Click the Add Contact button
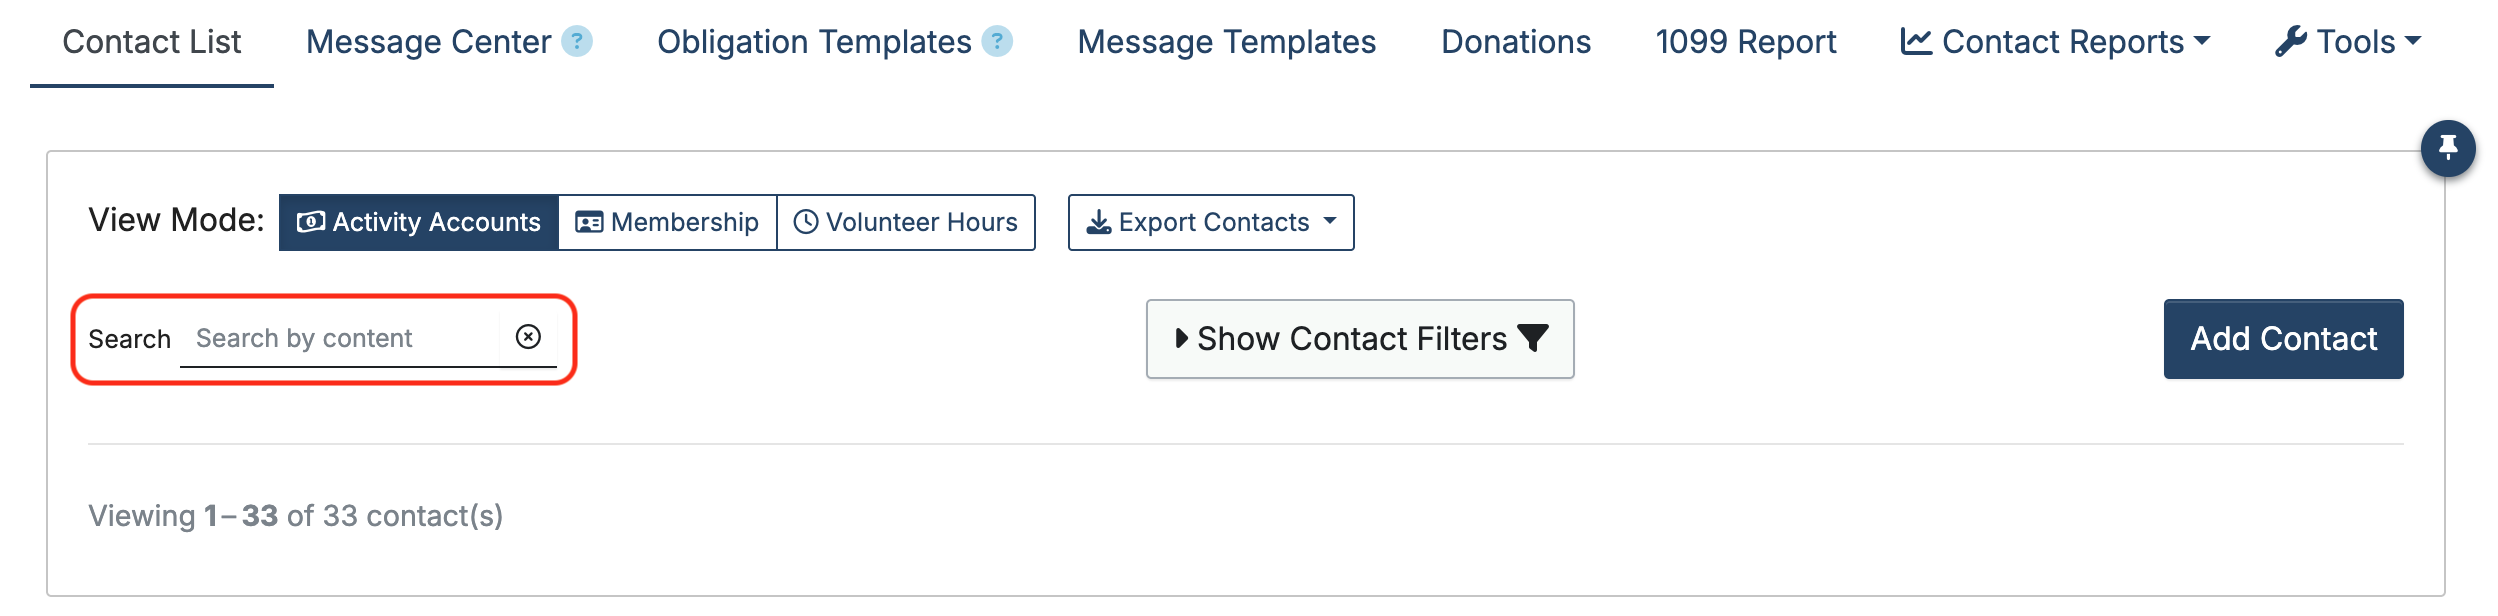This screenshot has width=2498, height=616. tap(2283, 339)
